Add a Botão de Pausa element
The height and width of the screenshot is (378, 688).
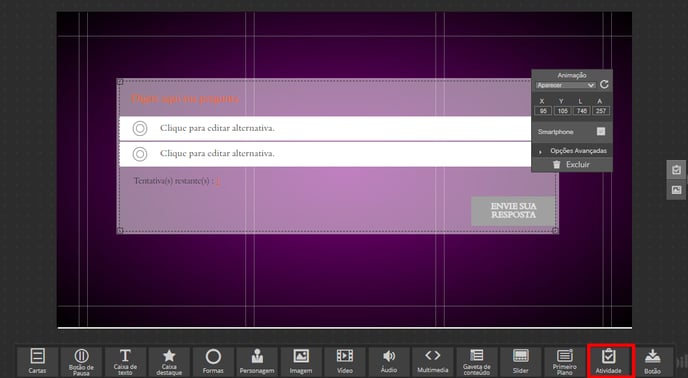click(81, 361)
